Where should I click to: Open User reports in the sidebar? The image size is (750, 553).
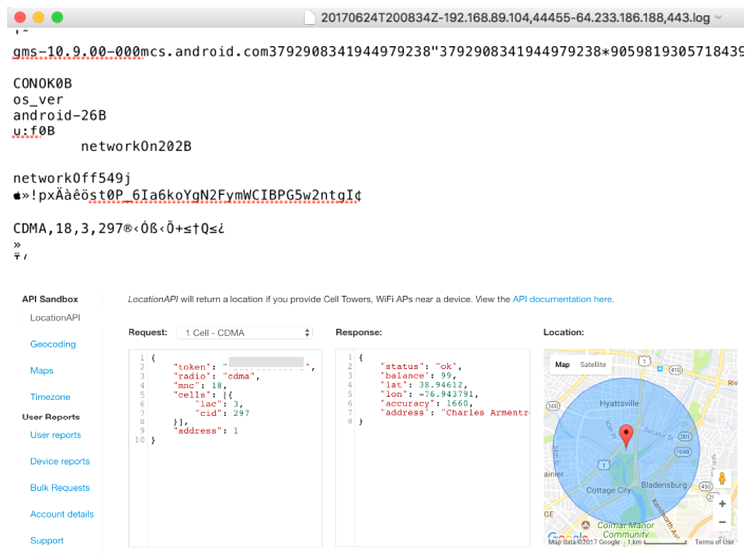coord(55,435)
